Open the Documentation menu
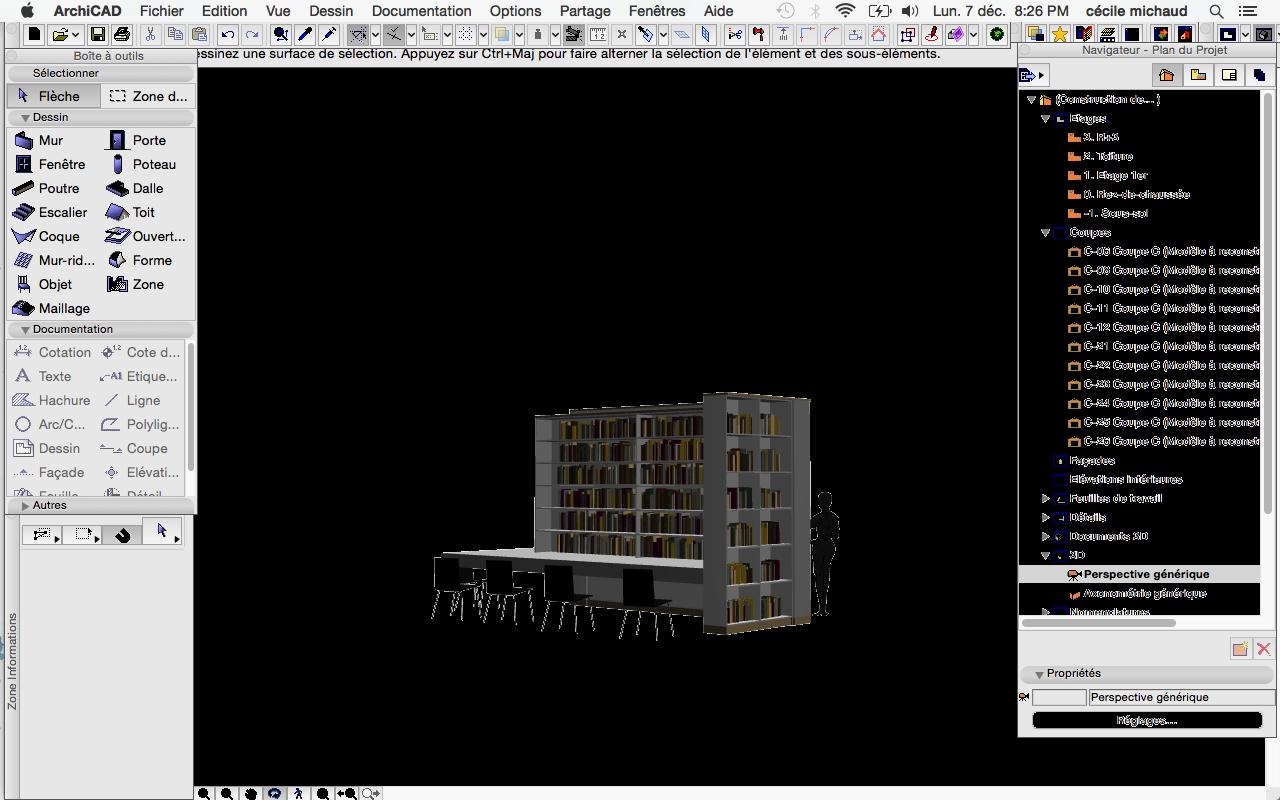Viewport: 1280px width, 800px height. coord(421,11)
